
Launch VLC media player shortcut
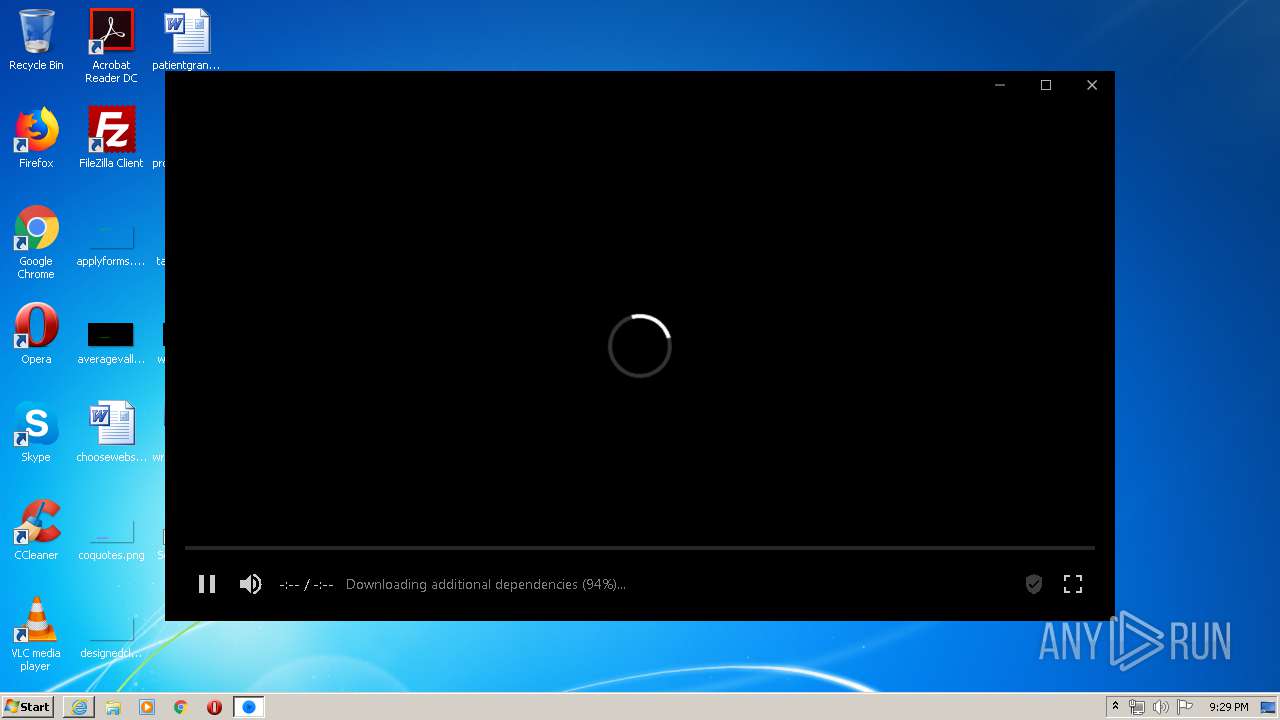(x=36, y=634)
